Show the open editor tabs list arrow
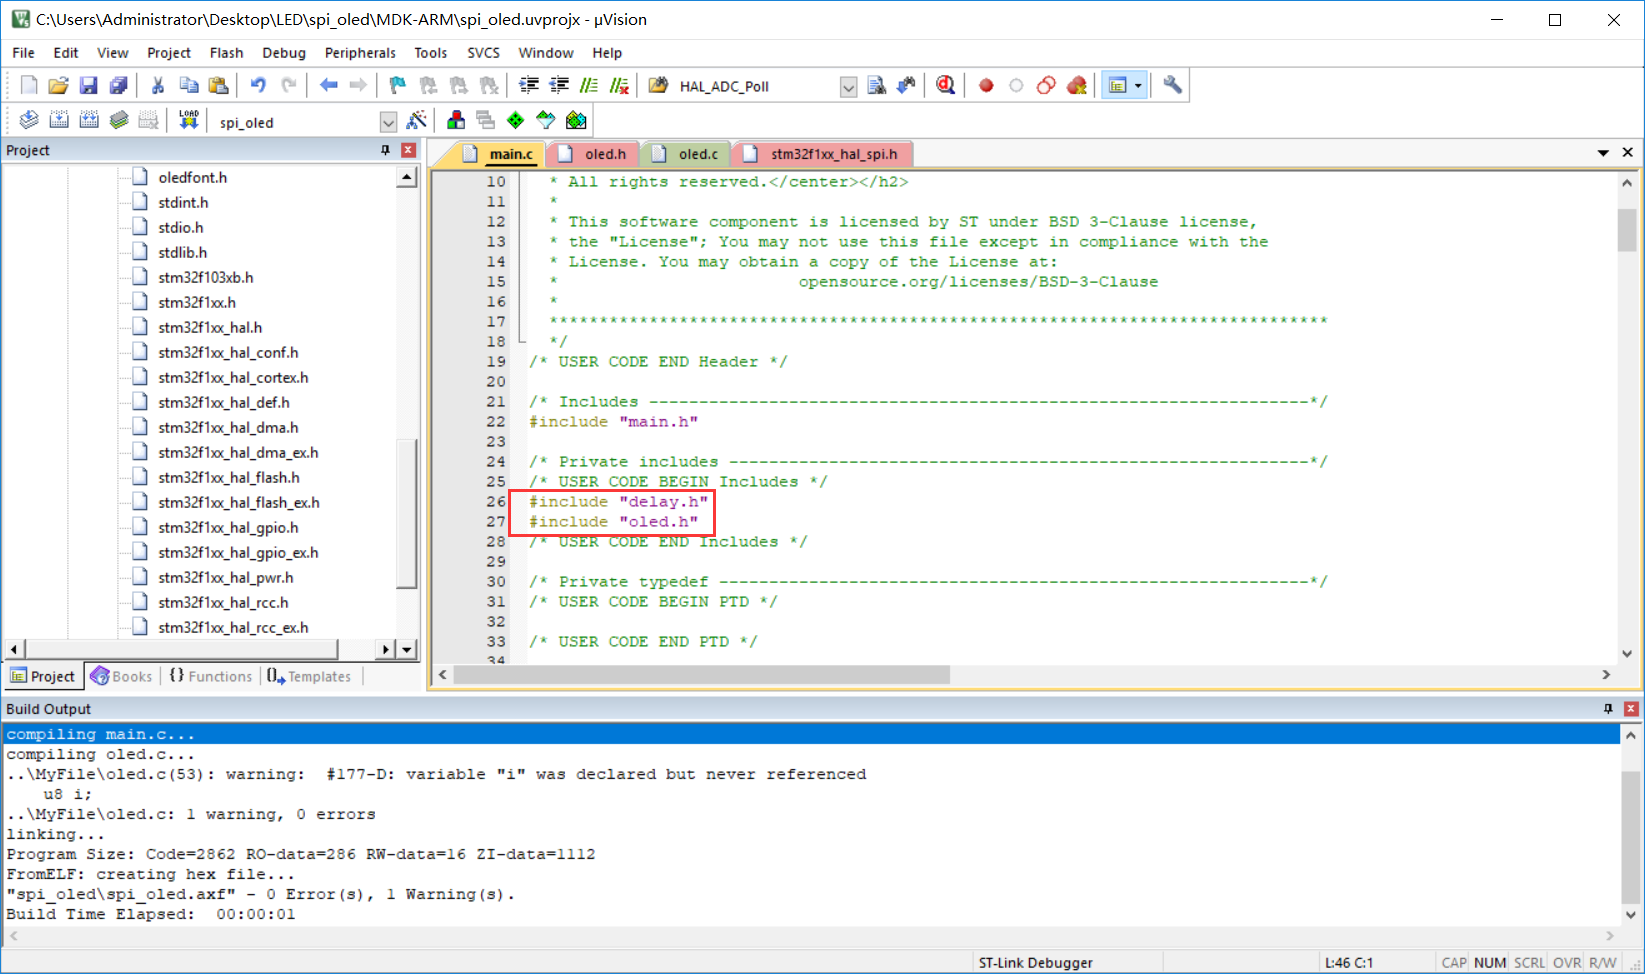The image size is (1645, 974). (x=1603, y=153)
